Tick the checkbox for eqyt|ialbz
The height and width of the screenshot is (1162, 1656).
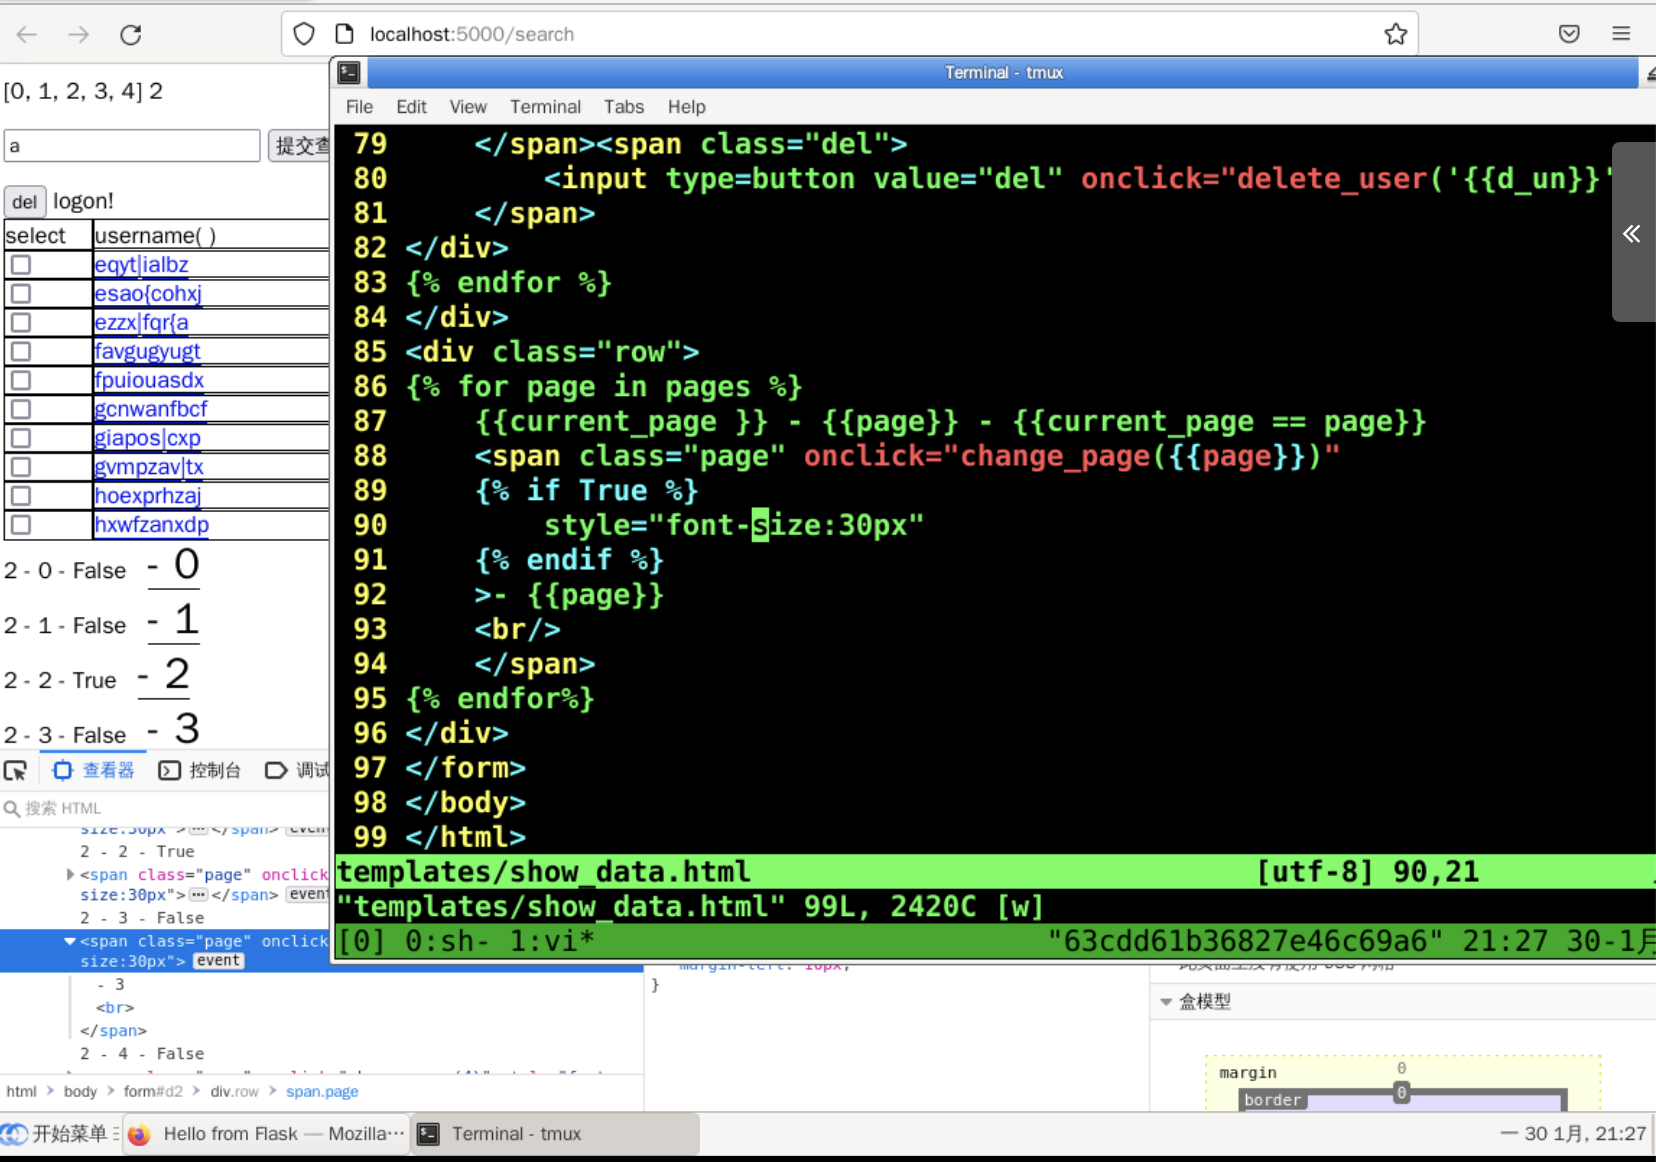[x=21, y=265]
